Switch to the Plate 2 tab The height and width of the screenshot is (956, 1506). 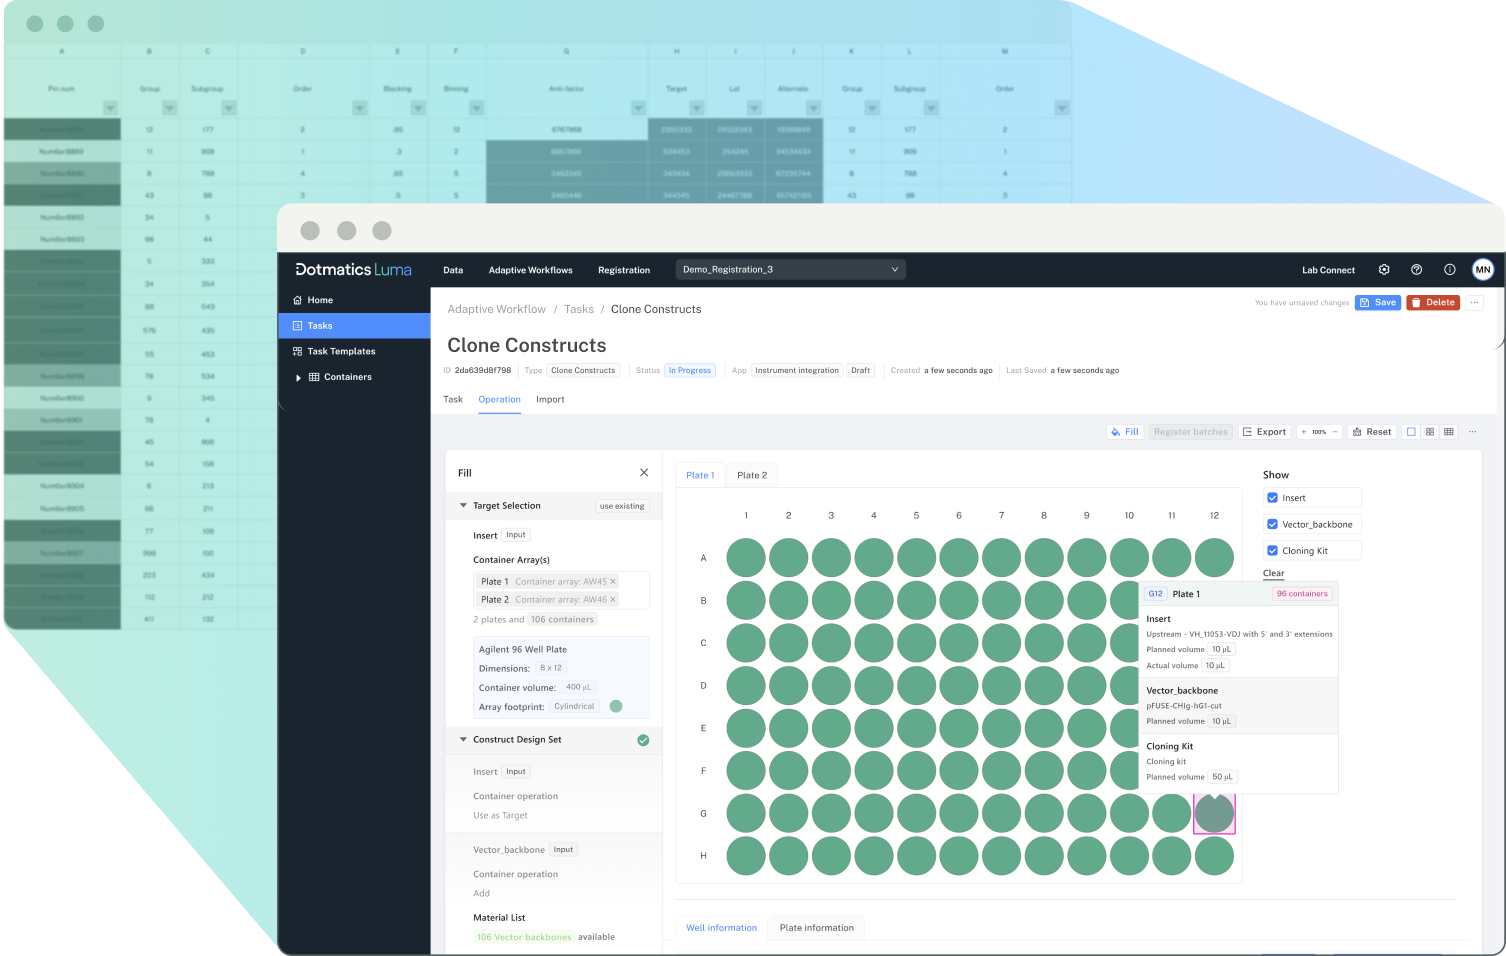pos(752,474)
